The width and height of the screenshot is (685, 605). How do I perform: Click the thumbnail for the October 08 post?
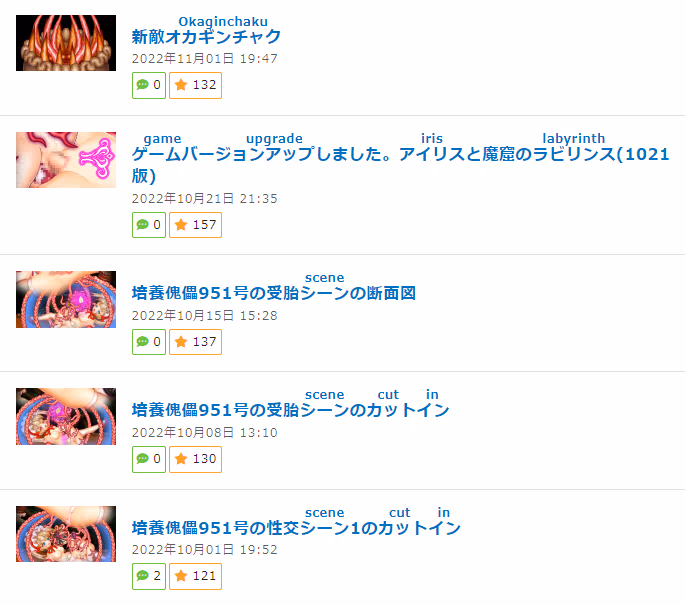click(66, 416)
